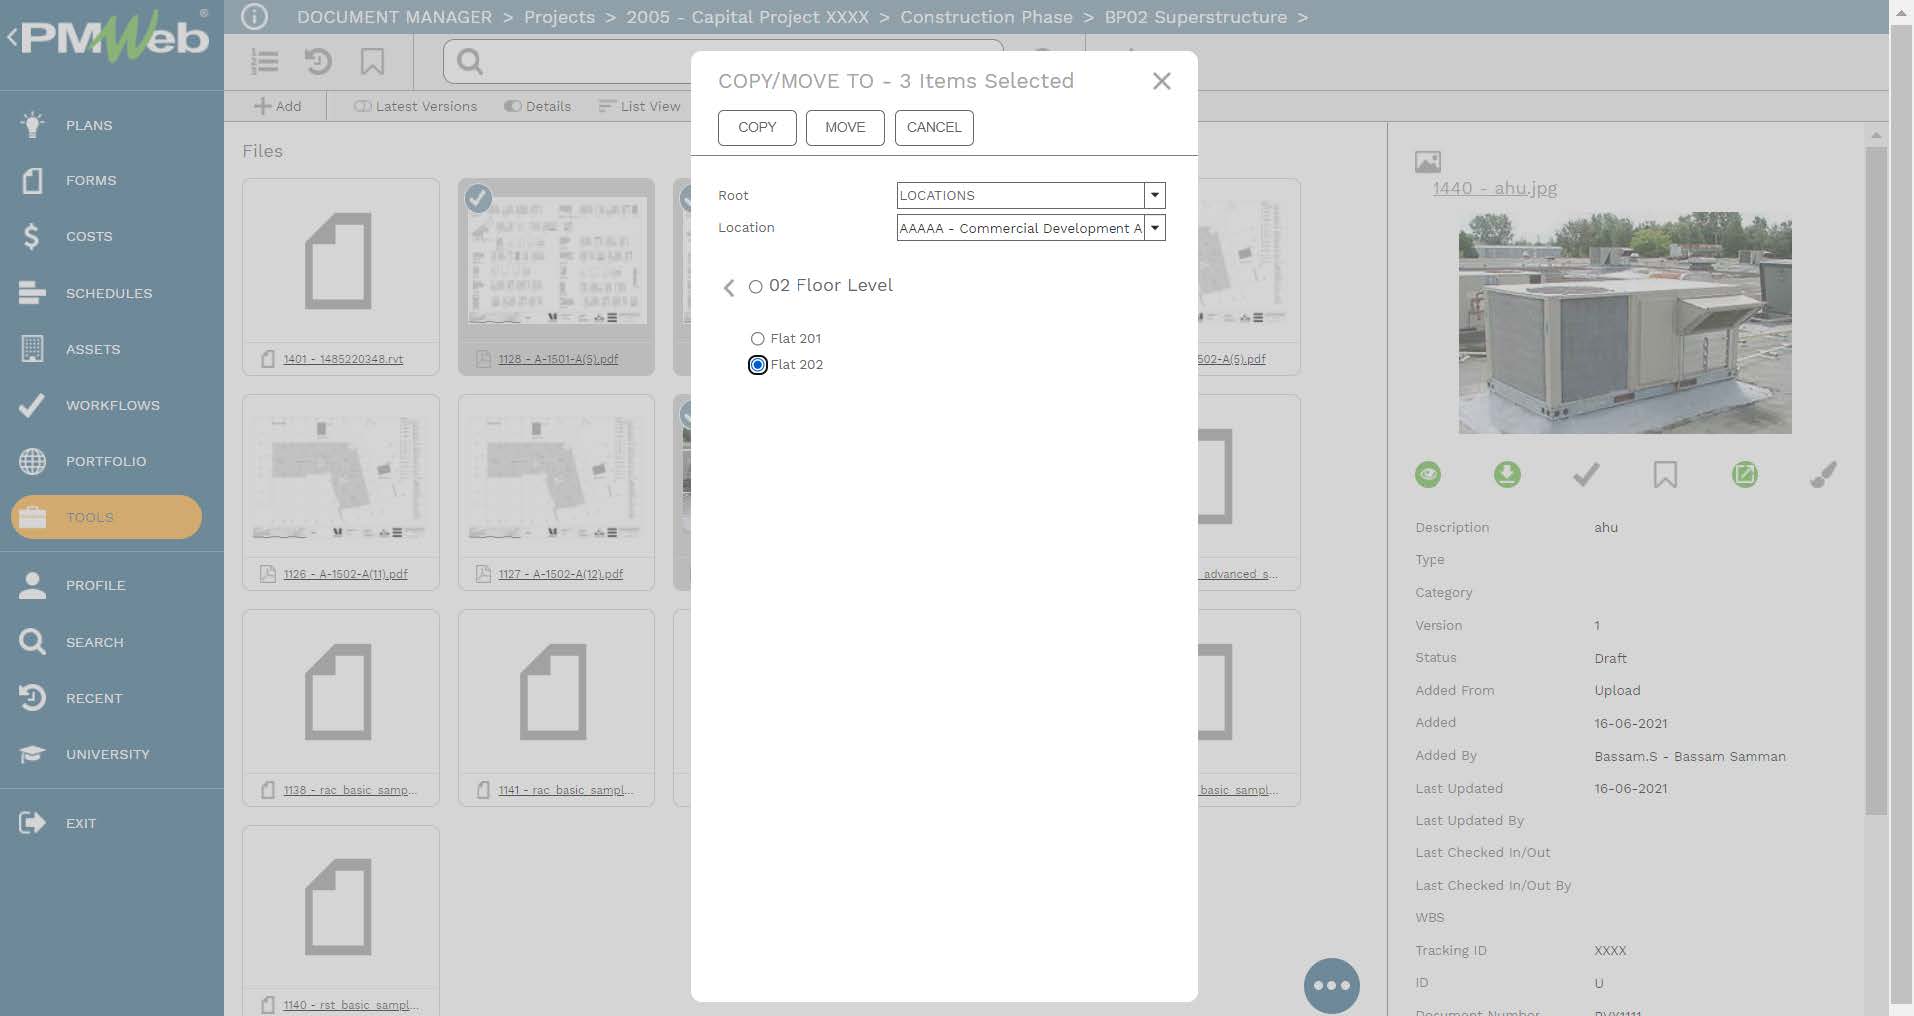Select the Flat 202 radio button
1914x1016 pixels.
tap(757, 365)
